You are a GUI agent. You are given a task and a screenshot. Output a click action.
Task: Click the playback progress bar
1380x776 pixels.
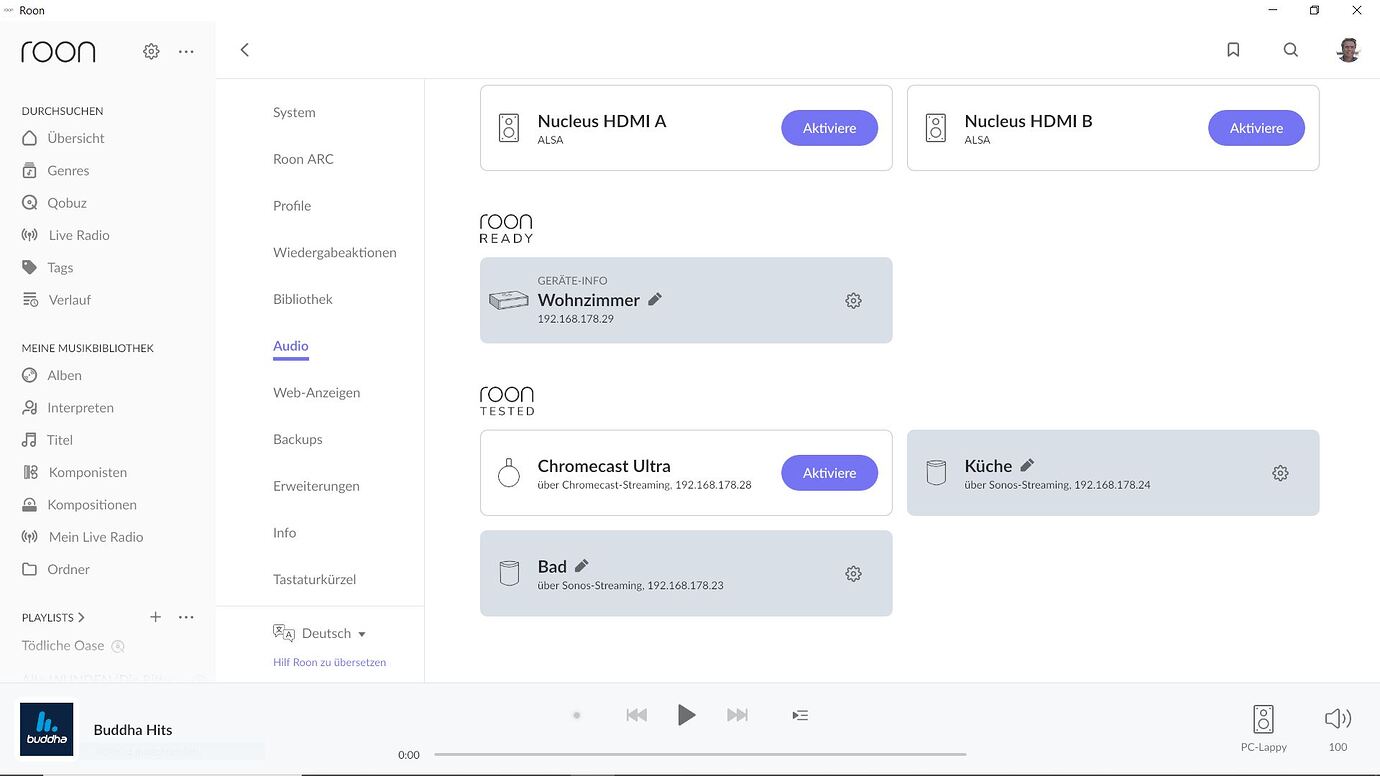click(700, 754)
